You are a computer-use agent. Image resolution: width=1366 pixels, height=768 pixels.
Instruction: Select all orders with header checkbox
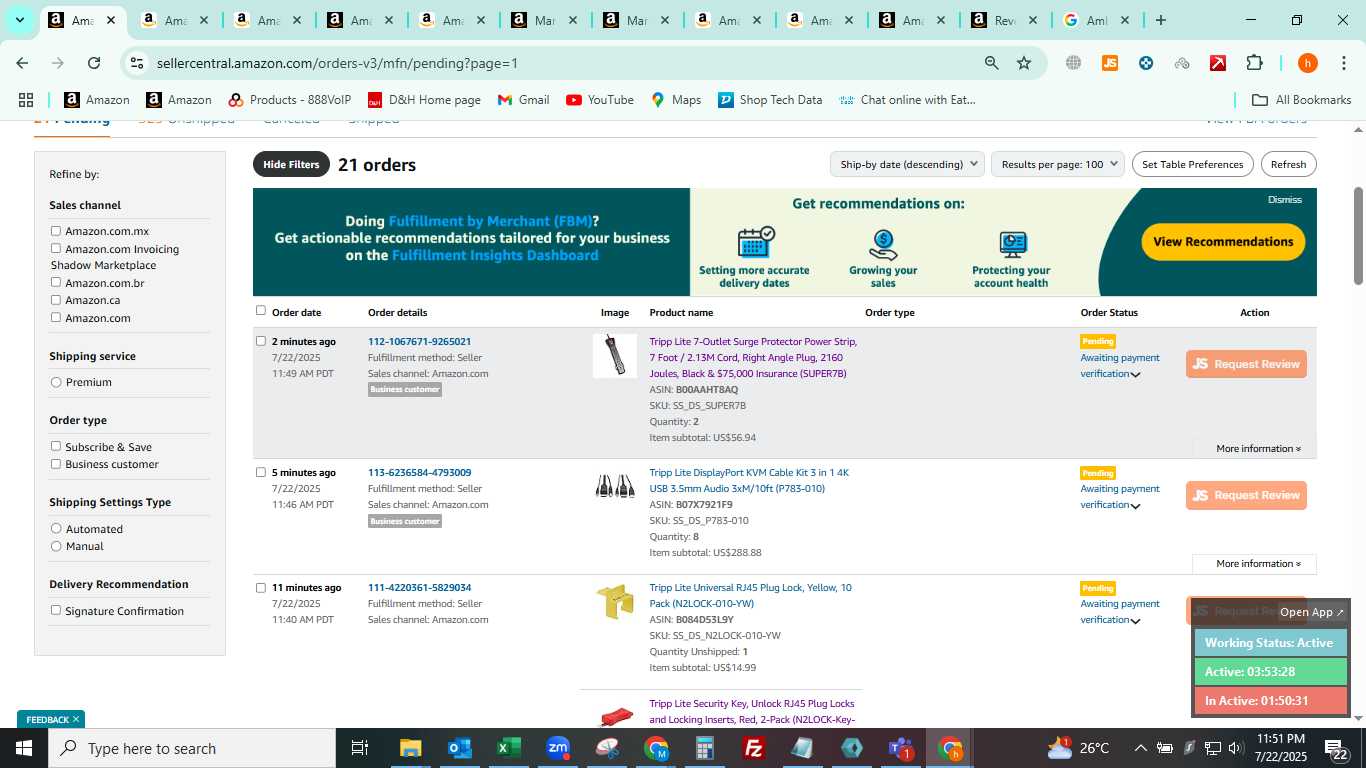click(261, 311)
